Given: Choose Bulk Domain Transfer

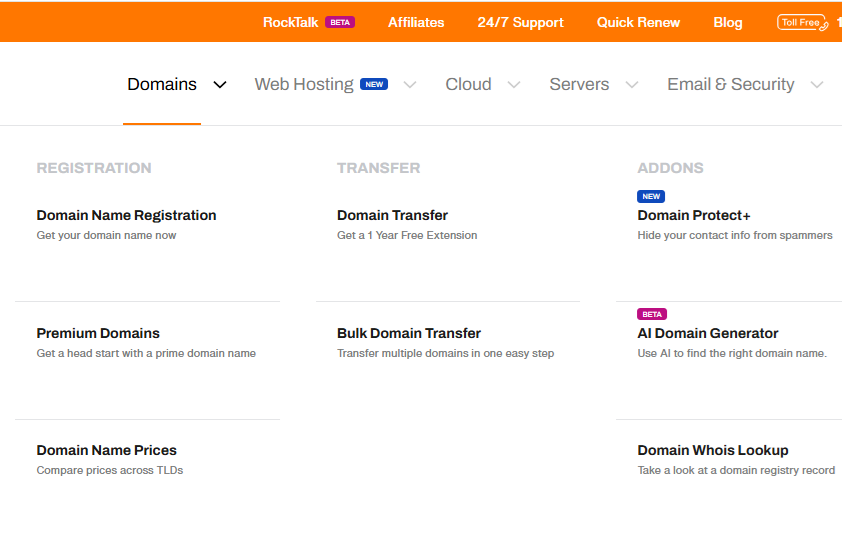Looking at the screenshot, I should (x=409, y=333).
